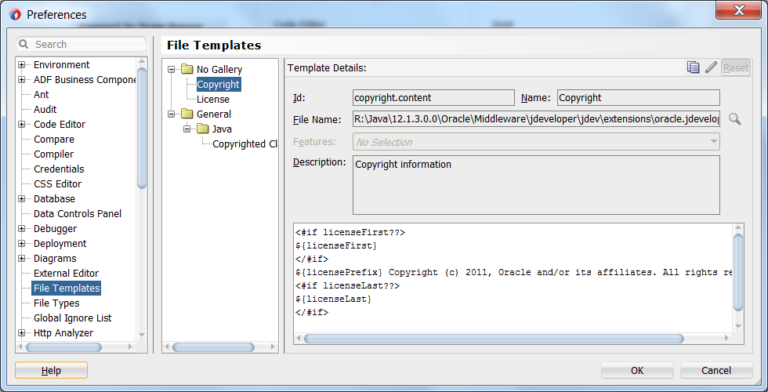Image resolution: width=768 pixels, height=392 pixels.
Task: Click the Java folder icon
Action: [x=203, y=129]
